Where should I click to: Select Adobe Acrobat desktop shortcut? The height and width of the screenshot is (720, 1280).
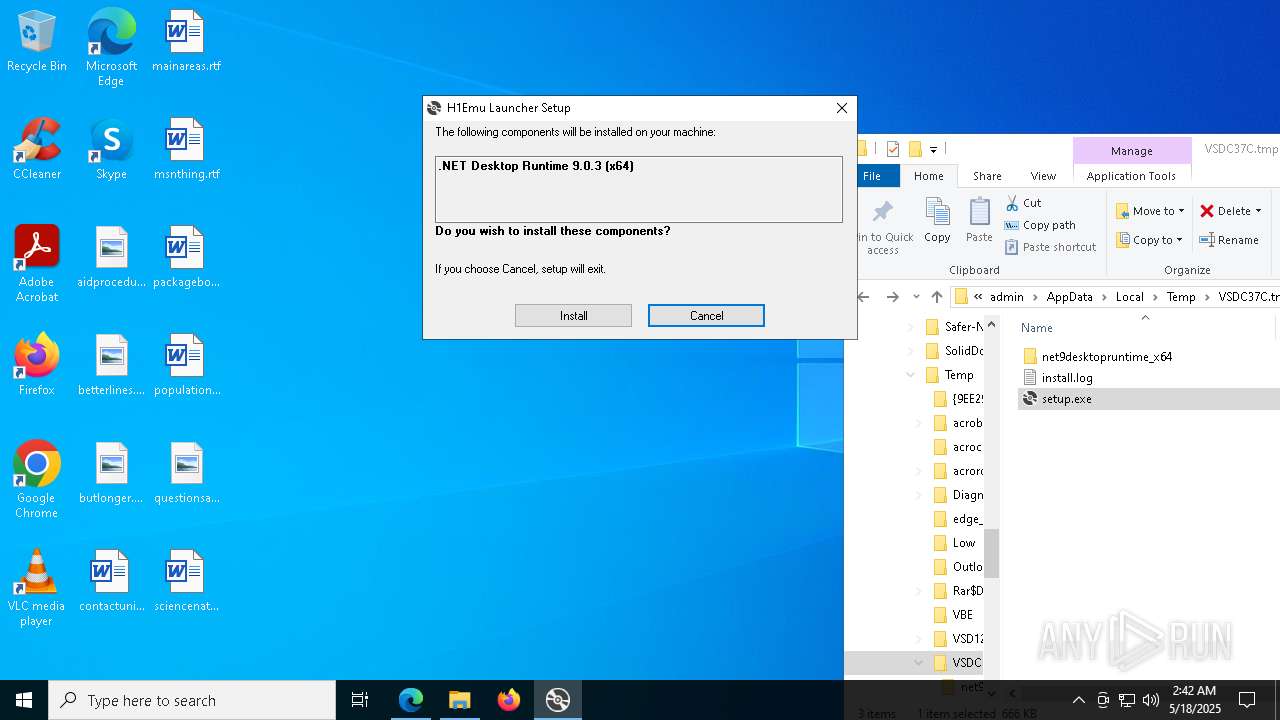37,264
